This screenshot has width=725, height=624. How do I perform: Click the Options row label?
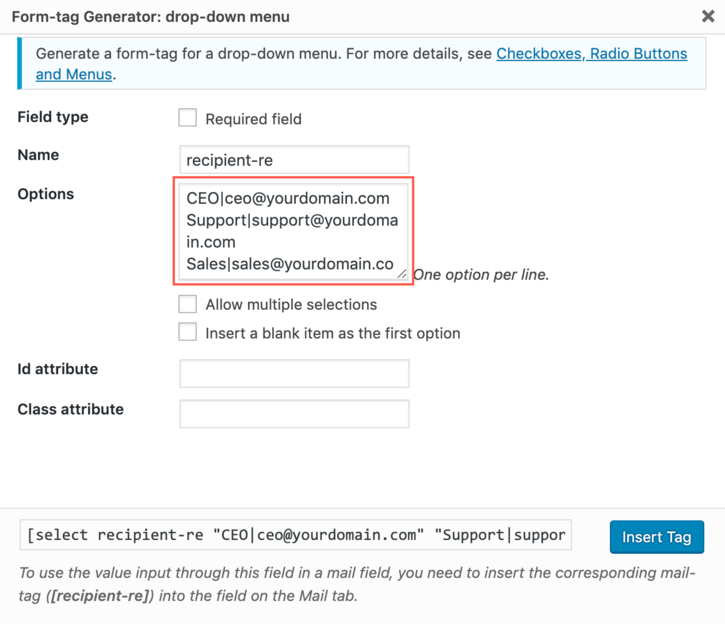[x=46, y=194]
